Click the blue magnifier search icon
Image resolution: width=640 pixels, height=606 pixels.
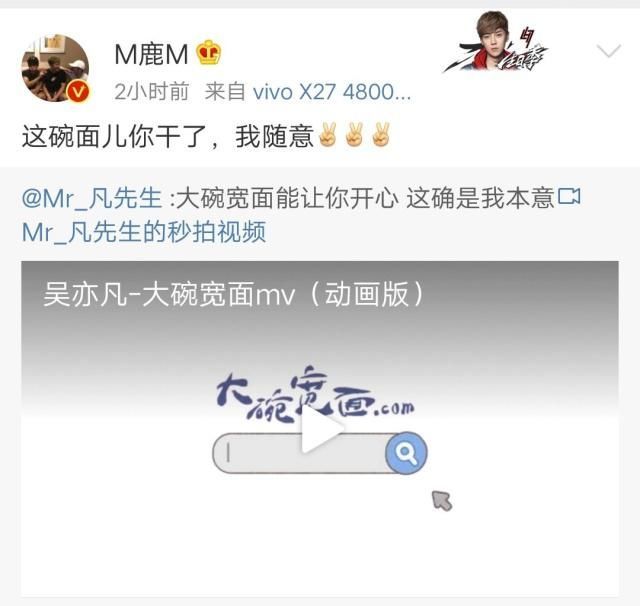406,453
